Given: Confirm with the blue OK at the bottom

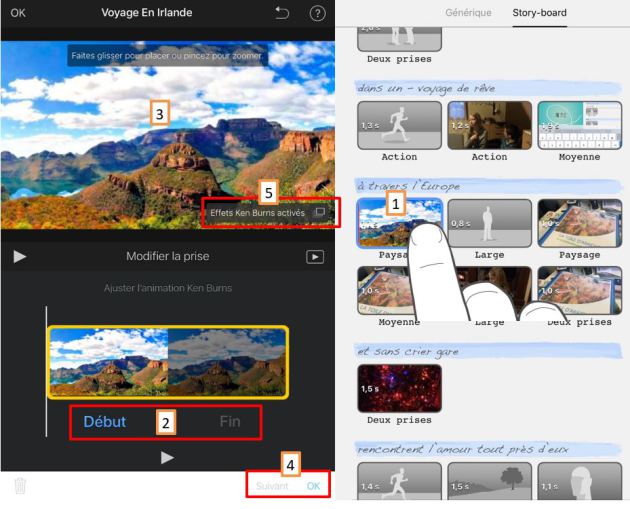Looking at the screenshot, I should (x=313, y=486).
